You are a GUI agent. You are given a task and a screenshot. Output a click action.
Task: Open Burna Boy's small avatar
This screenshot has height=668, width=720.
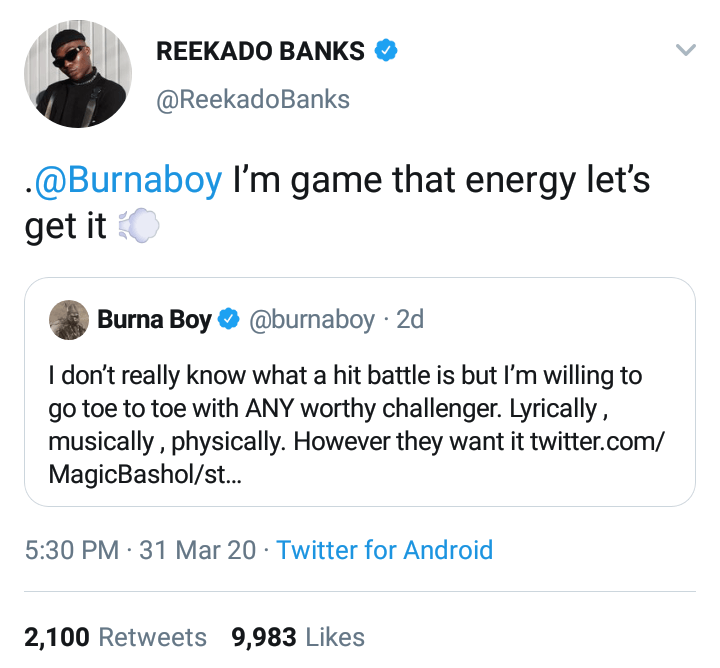click(69, 320)
